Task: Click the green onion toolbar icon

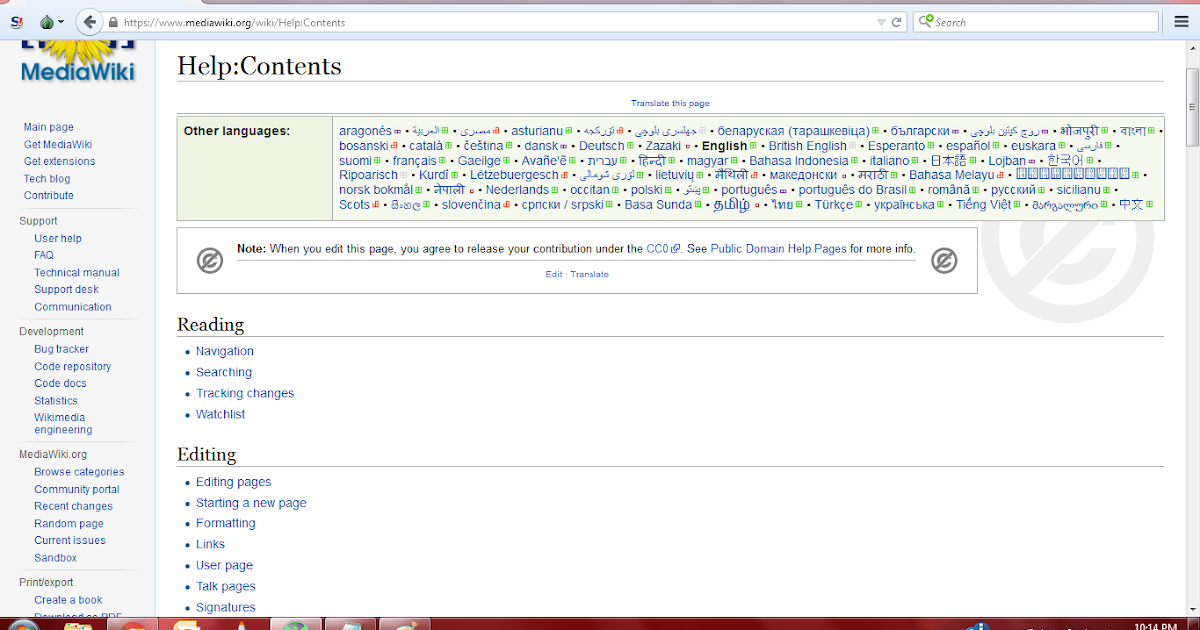Action: click(46, 22)
